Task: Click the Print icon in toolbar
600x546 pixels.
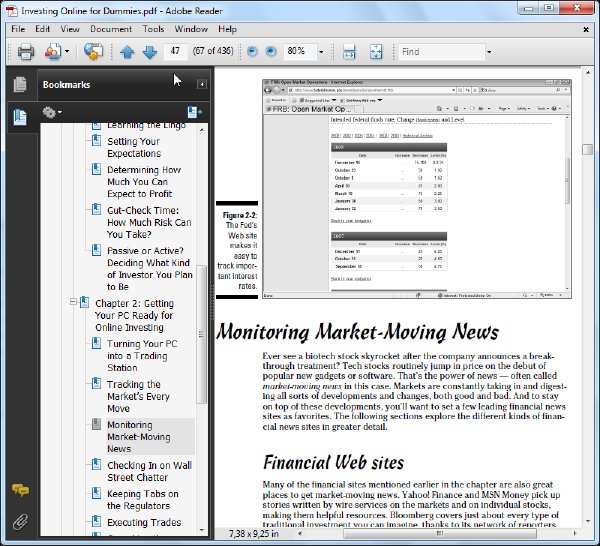Action: (x=26, y=52)
